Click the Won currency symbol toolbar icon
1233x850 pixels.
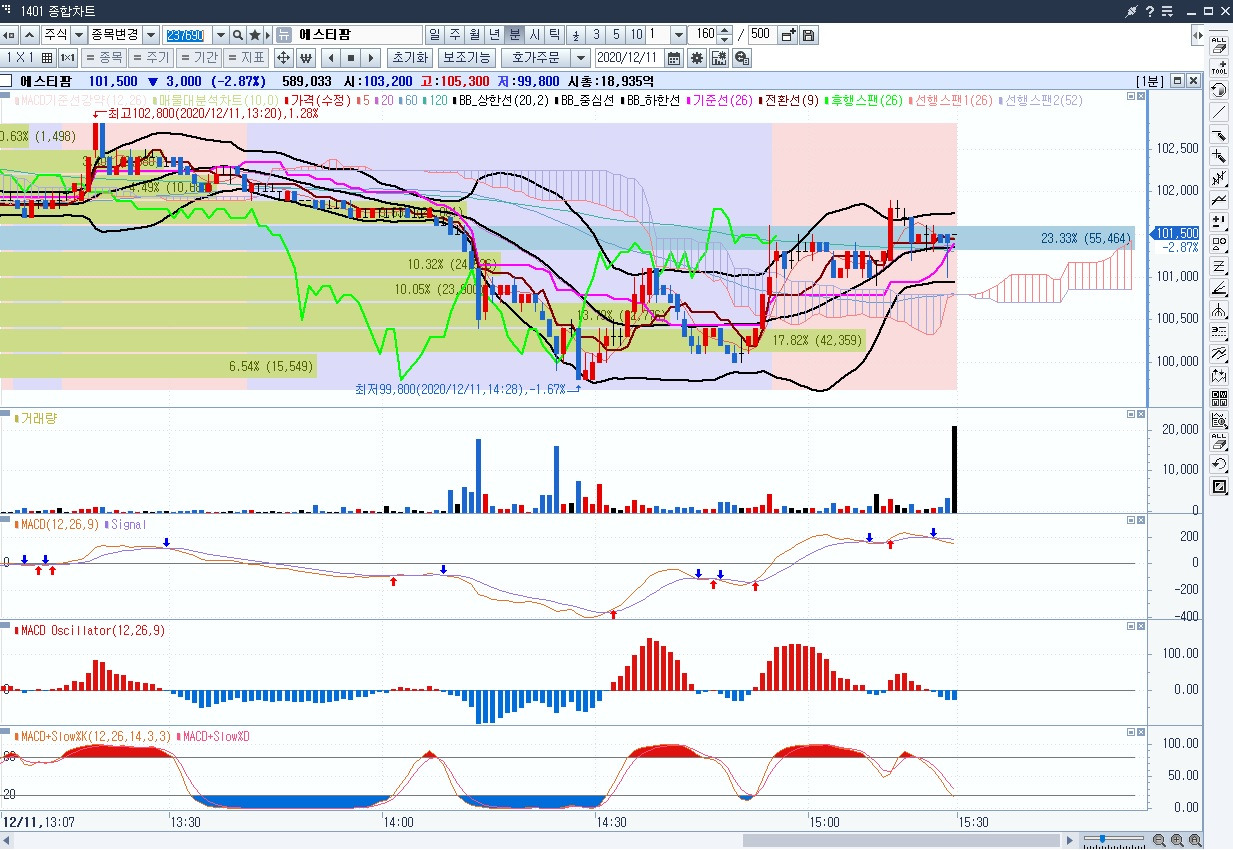tap(306, 58)
